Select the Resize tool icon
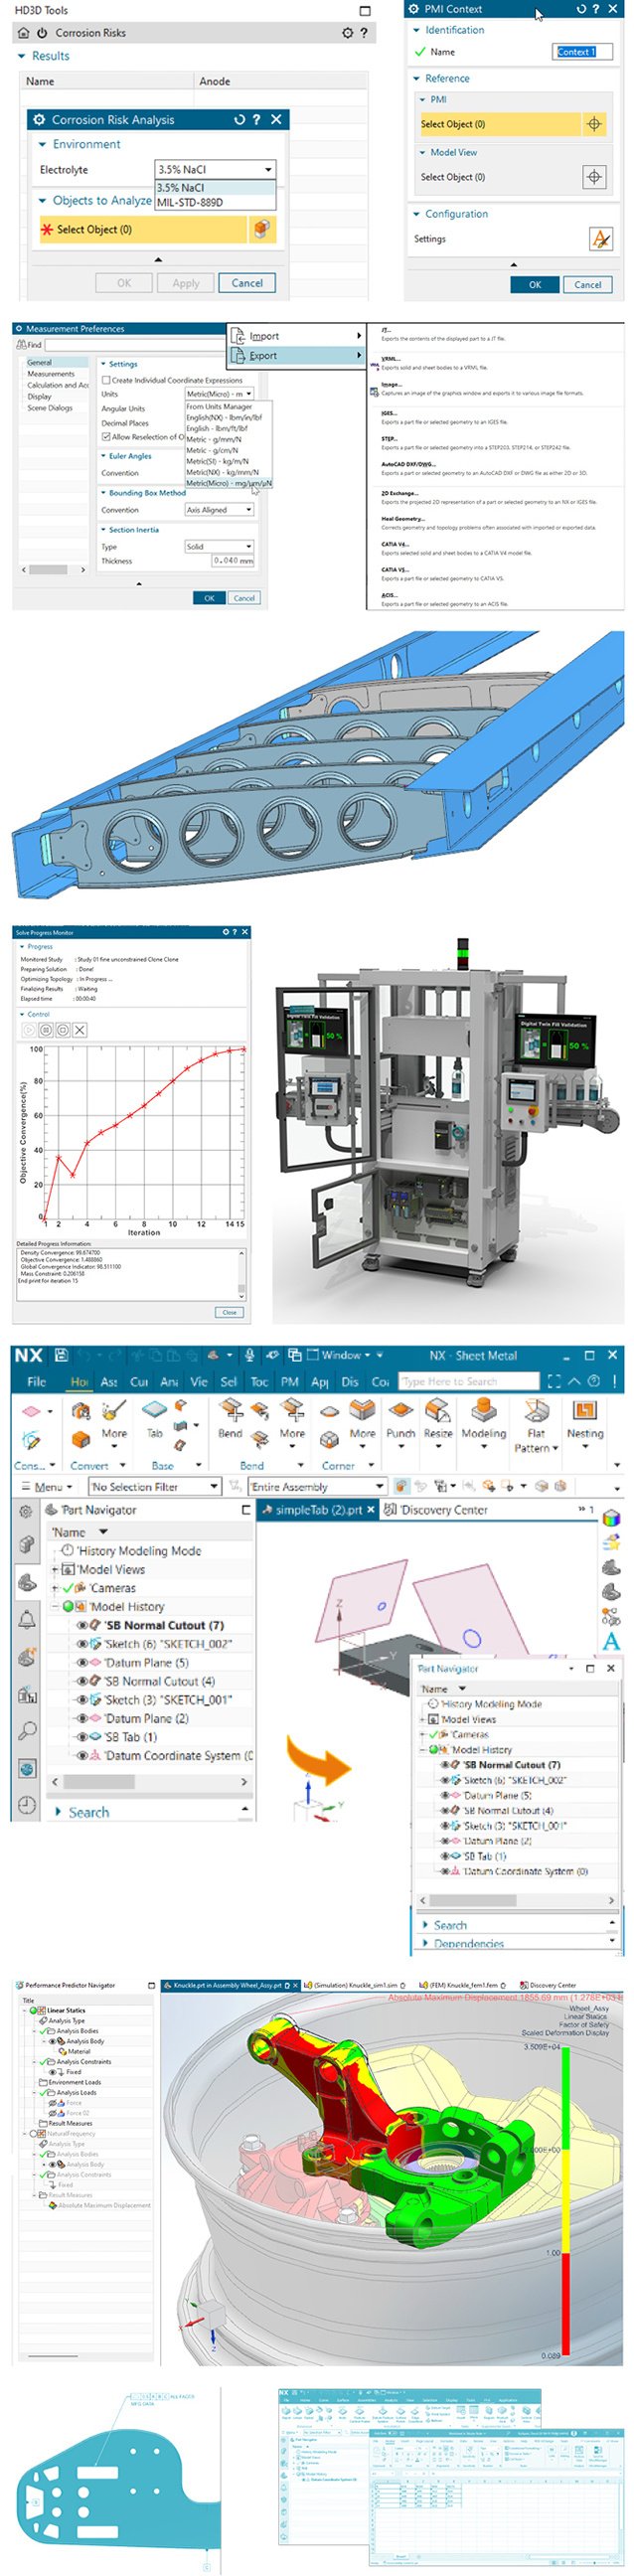Screen dimensions: 634x2576 438,1411
